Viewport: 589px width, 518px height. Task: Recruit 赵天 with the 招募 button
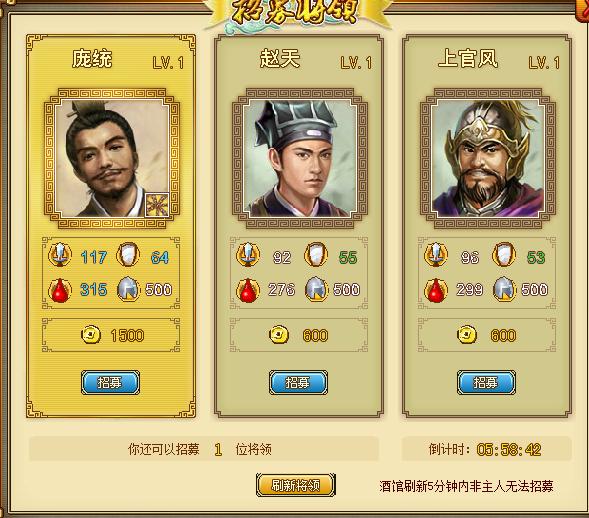coord(298,382)
